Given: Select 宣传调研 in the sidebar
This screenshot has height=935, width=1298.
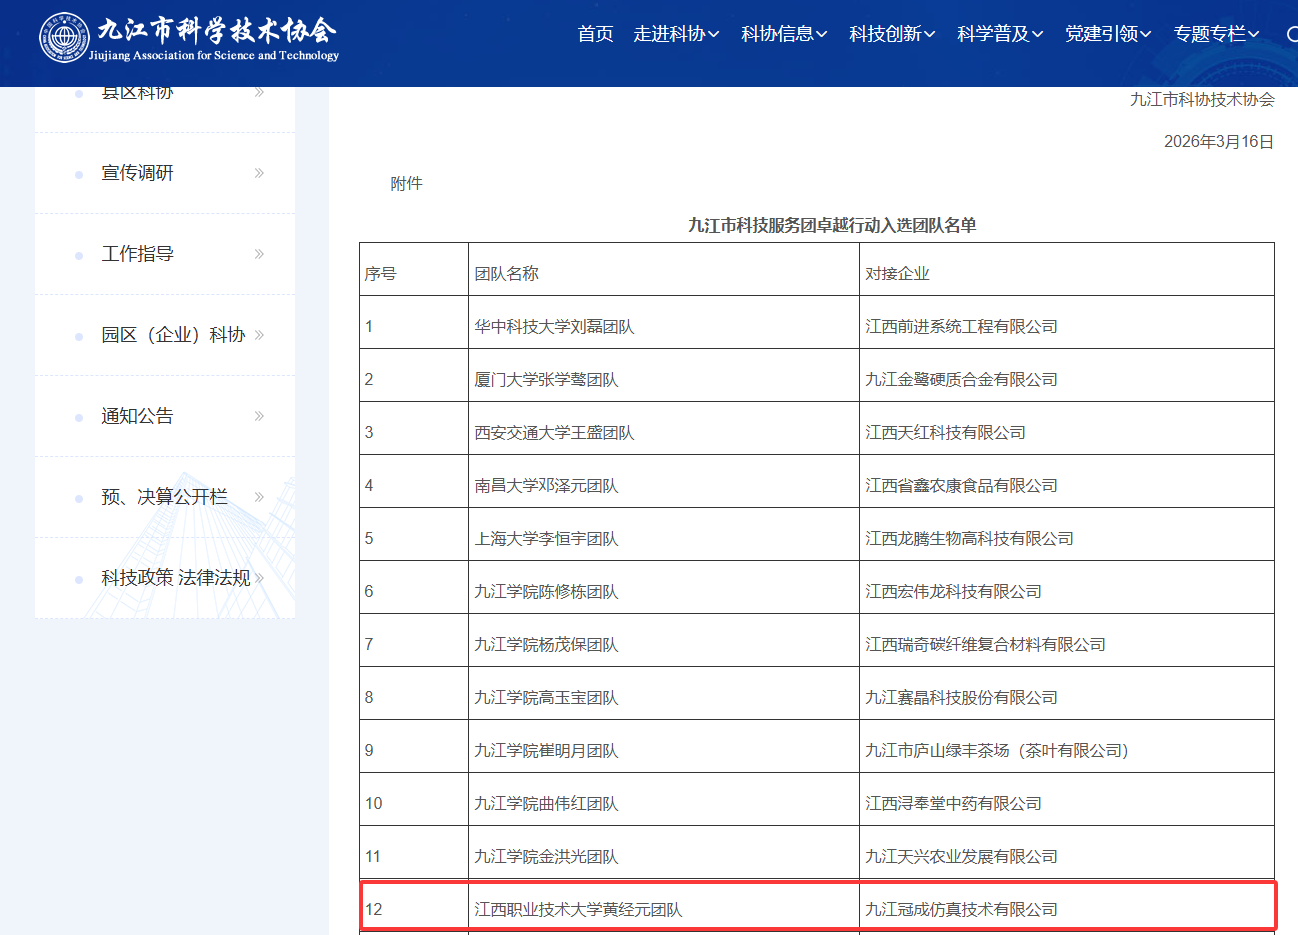Looking at the screenshot, I should [137, 173].
